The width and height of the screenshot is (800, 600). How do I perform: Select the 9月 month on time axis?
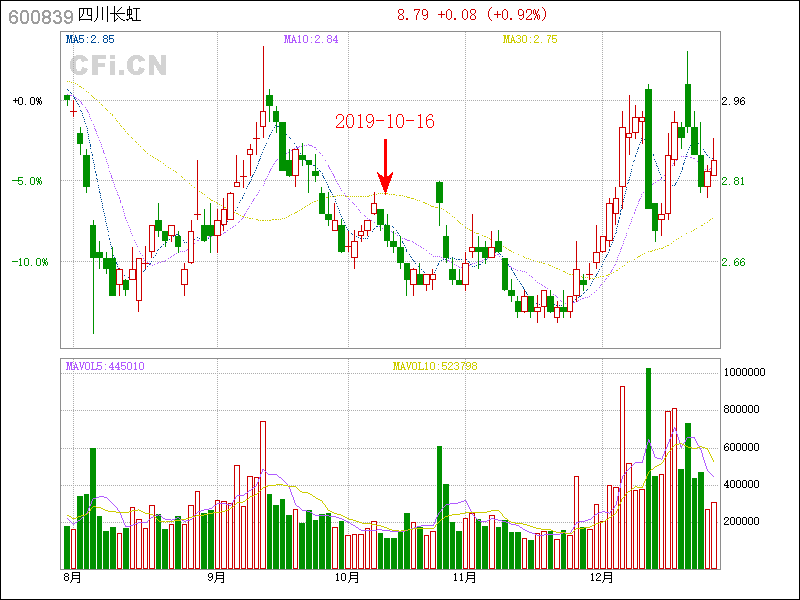click(216, 577)
